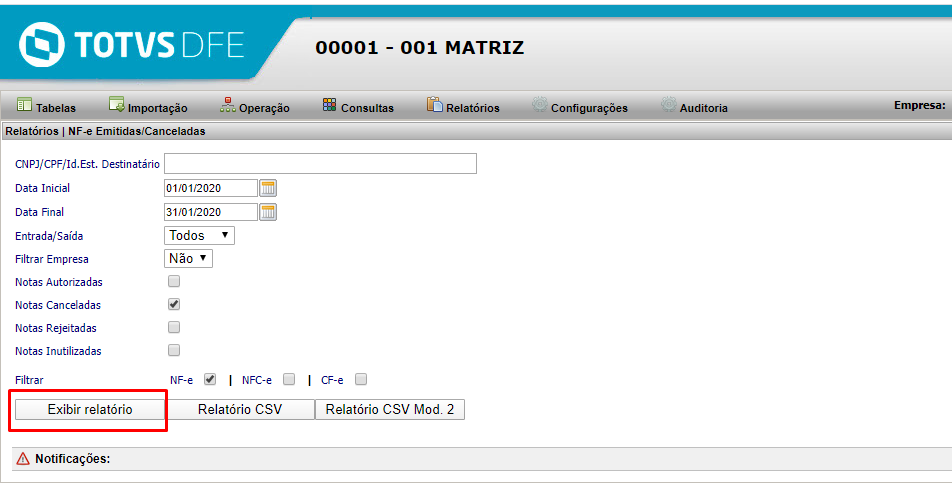Click the Exibir relatório button
This screenshot has height=488, width=952.
click(90, 410)
